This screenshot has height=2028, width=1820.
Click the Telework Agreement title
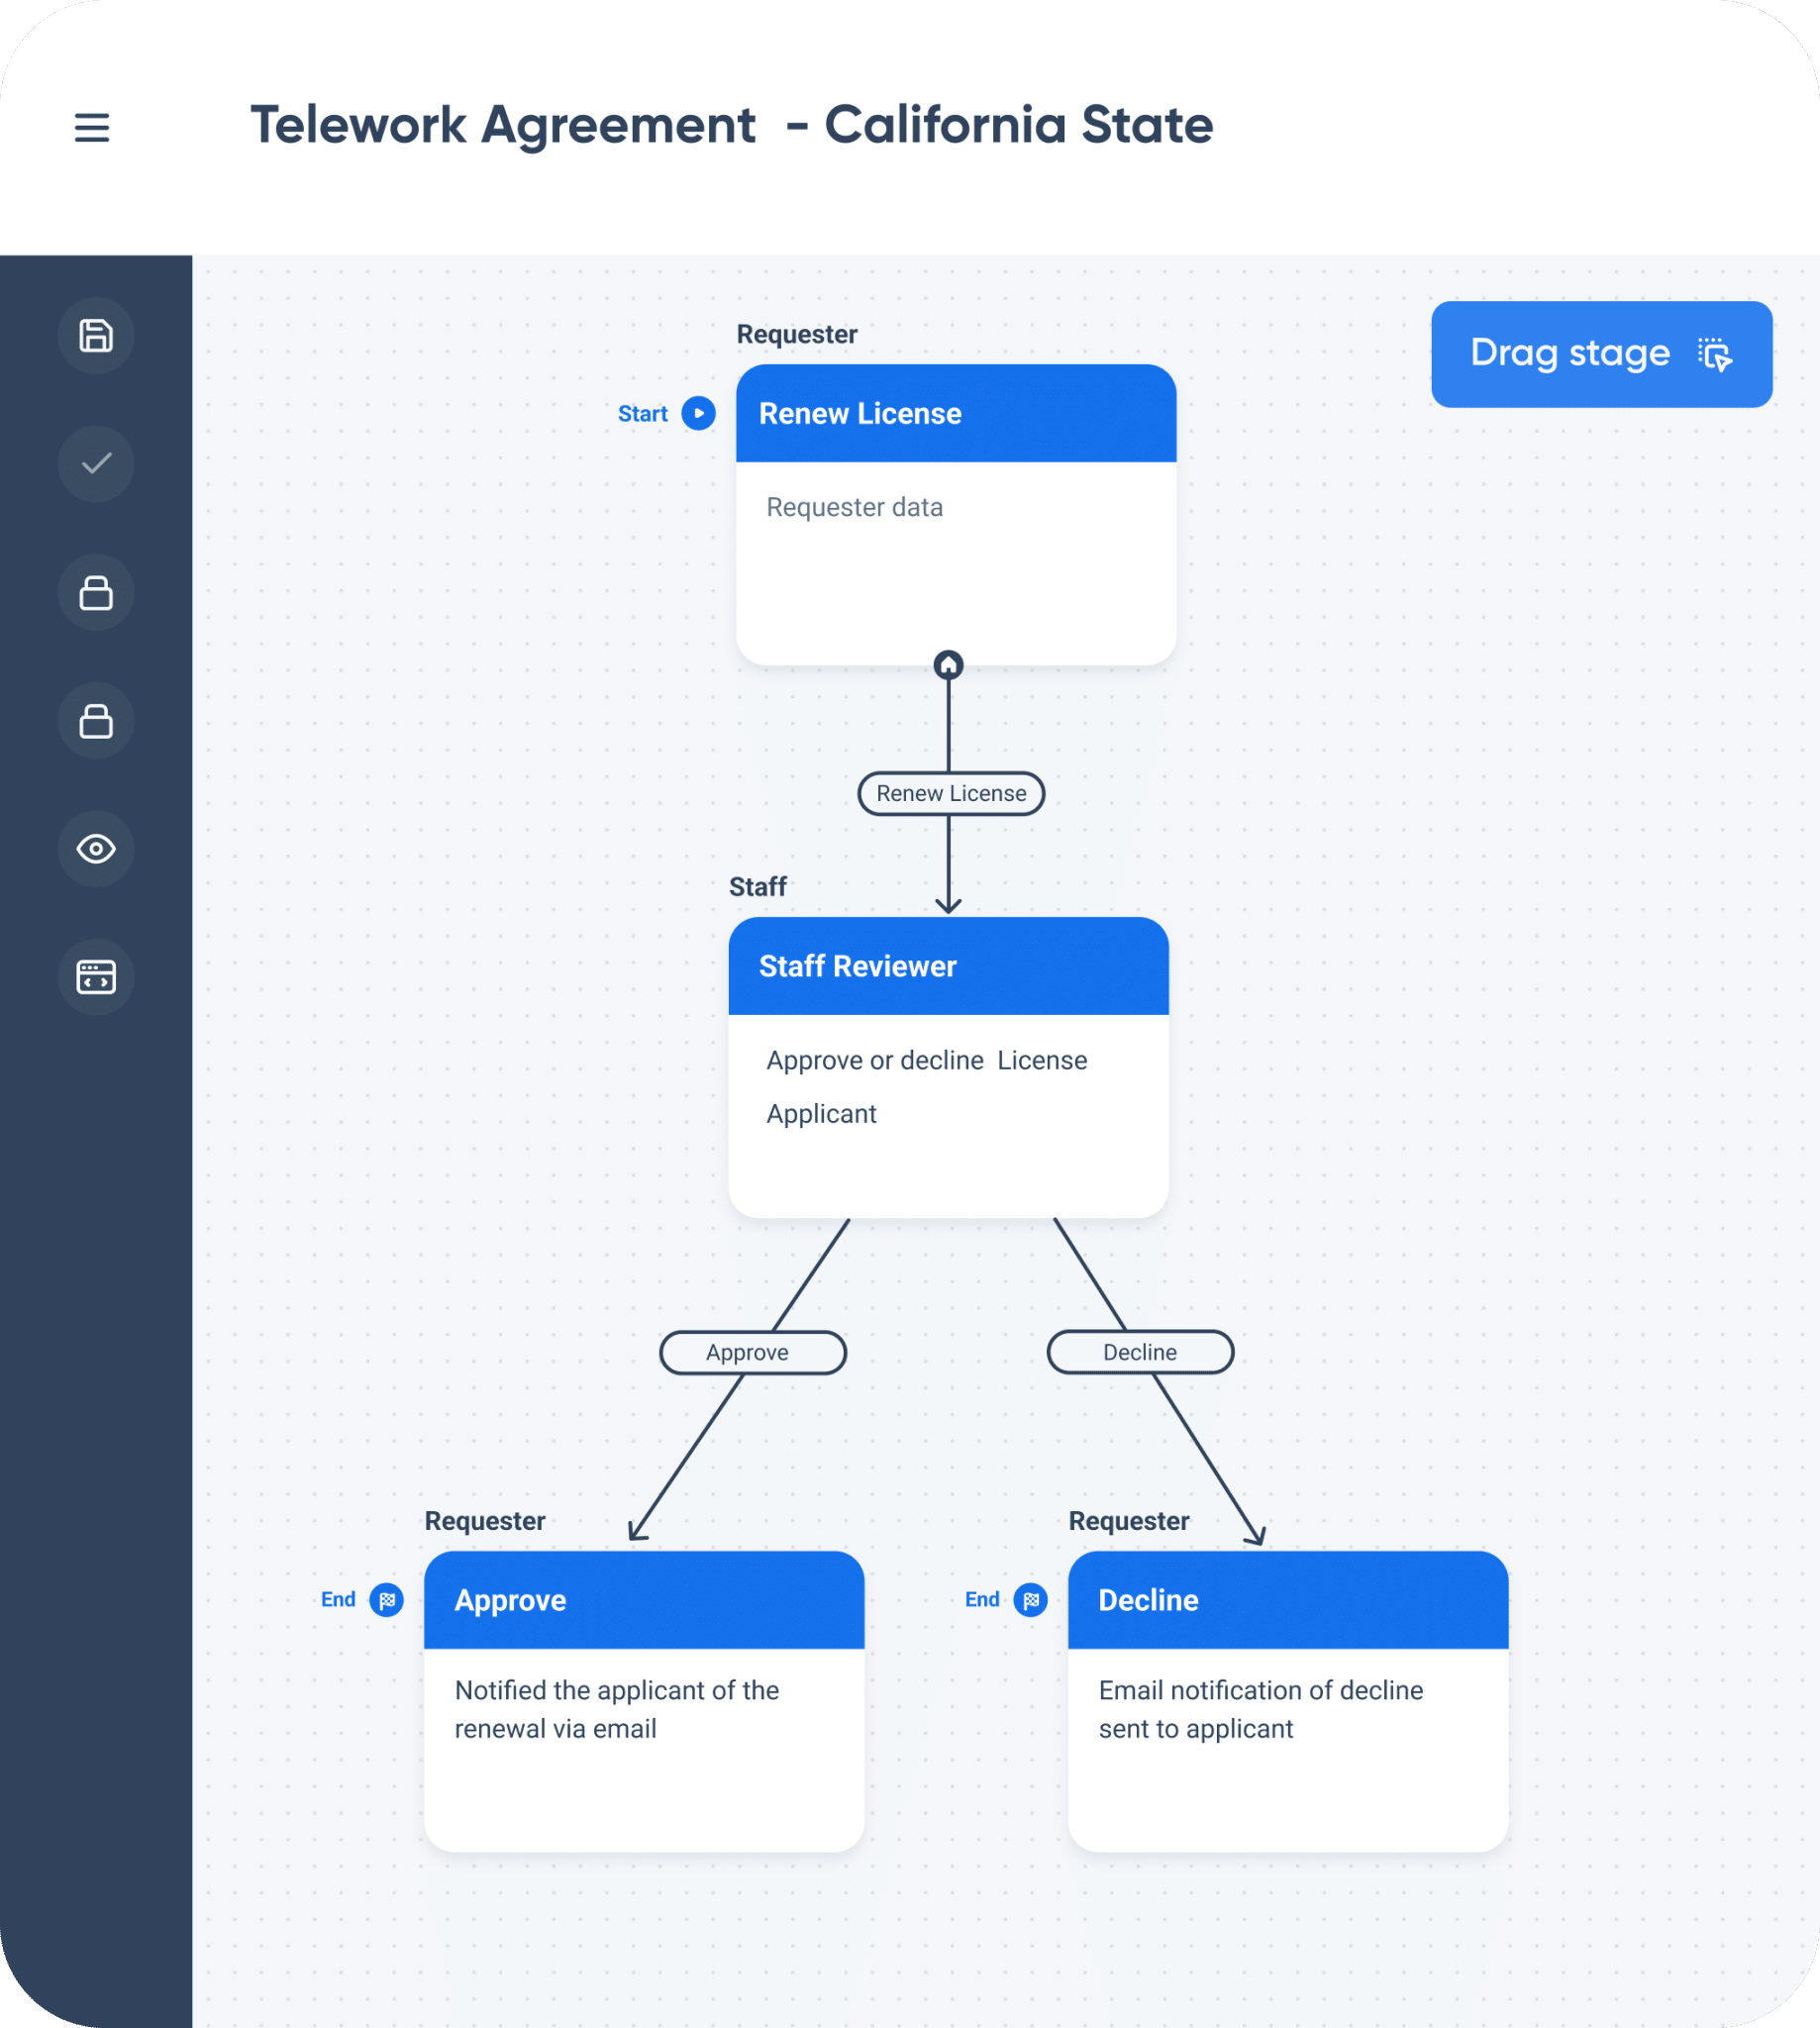pos(732,124)
